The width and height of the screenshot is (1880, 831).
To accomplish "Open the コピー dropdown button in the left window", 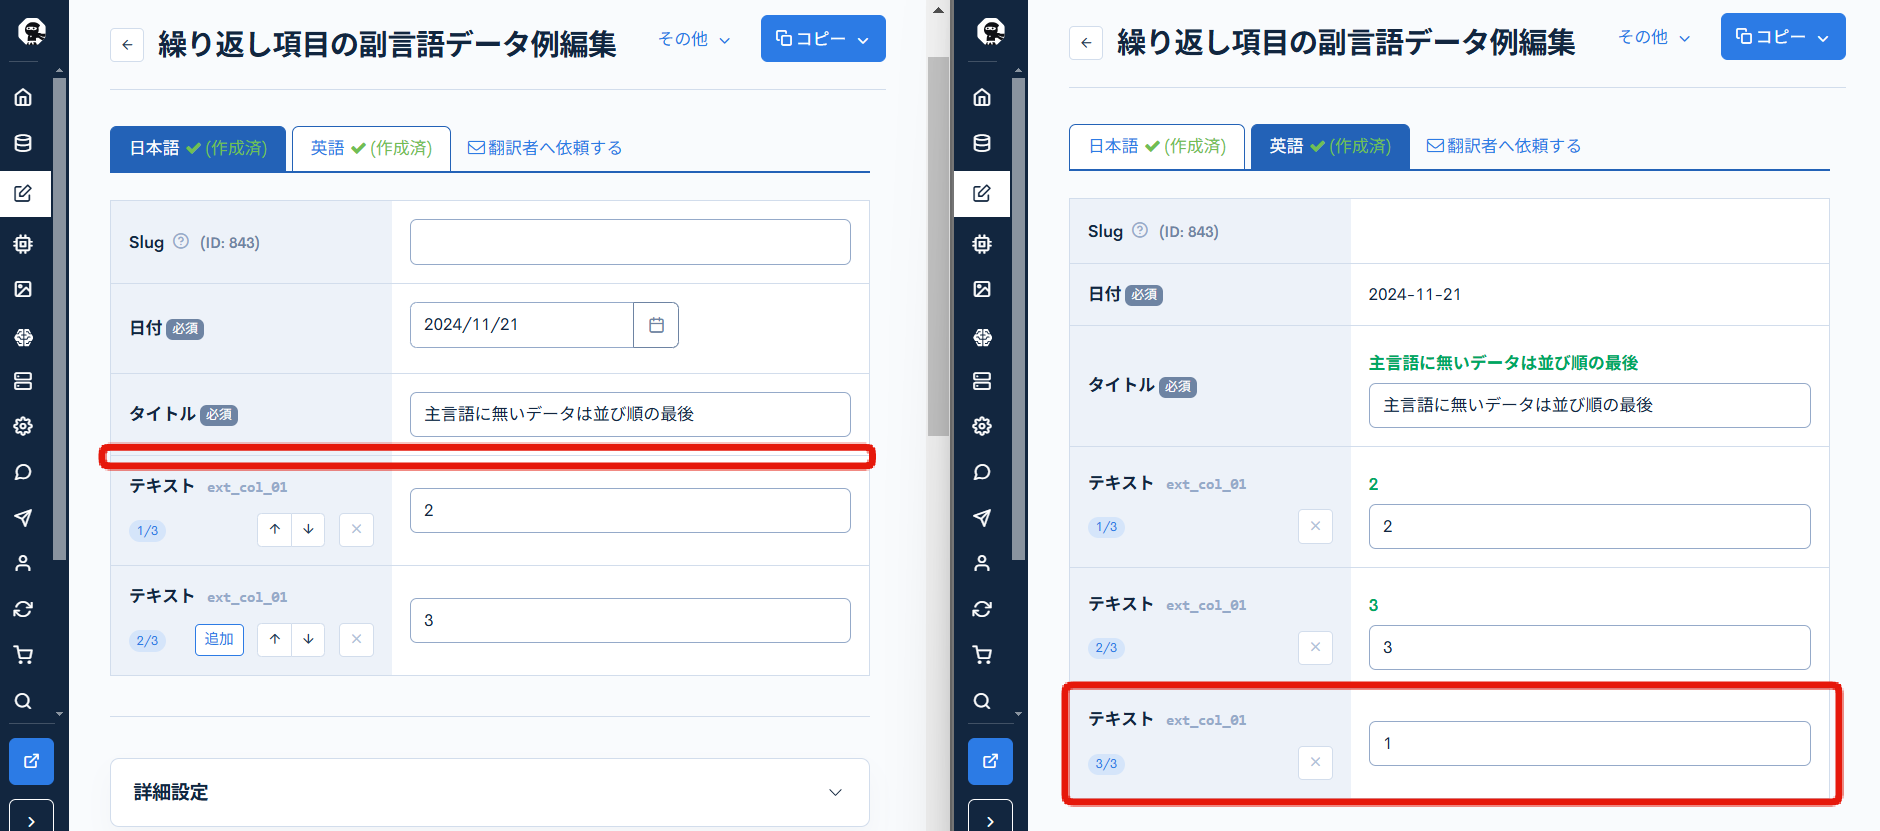I will [823, 39].
